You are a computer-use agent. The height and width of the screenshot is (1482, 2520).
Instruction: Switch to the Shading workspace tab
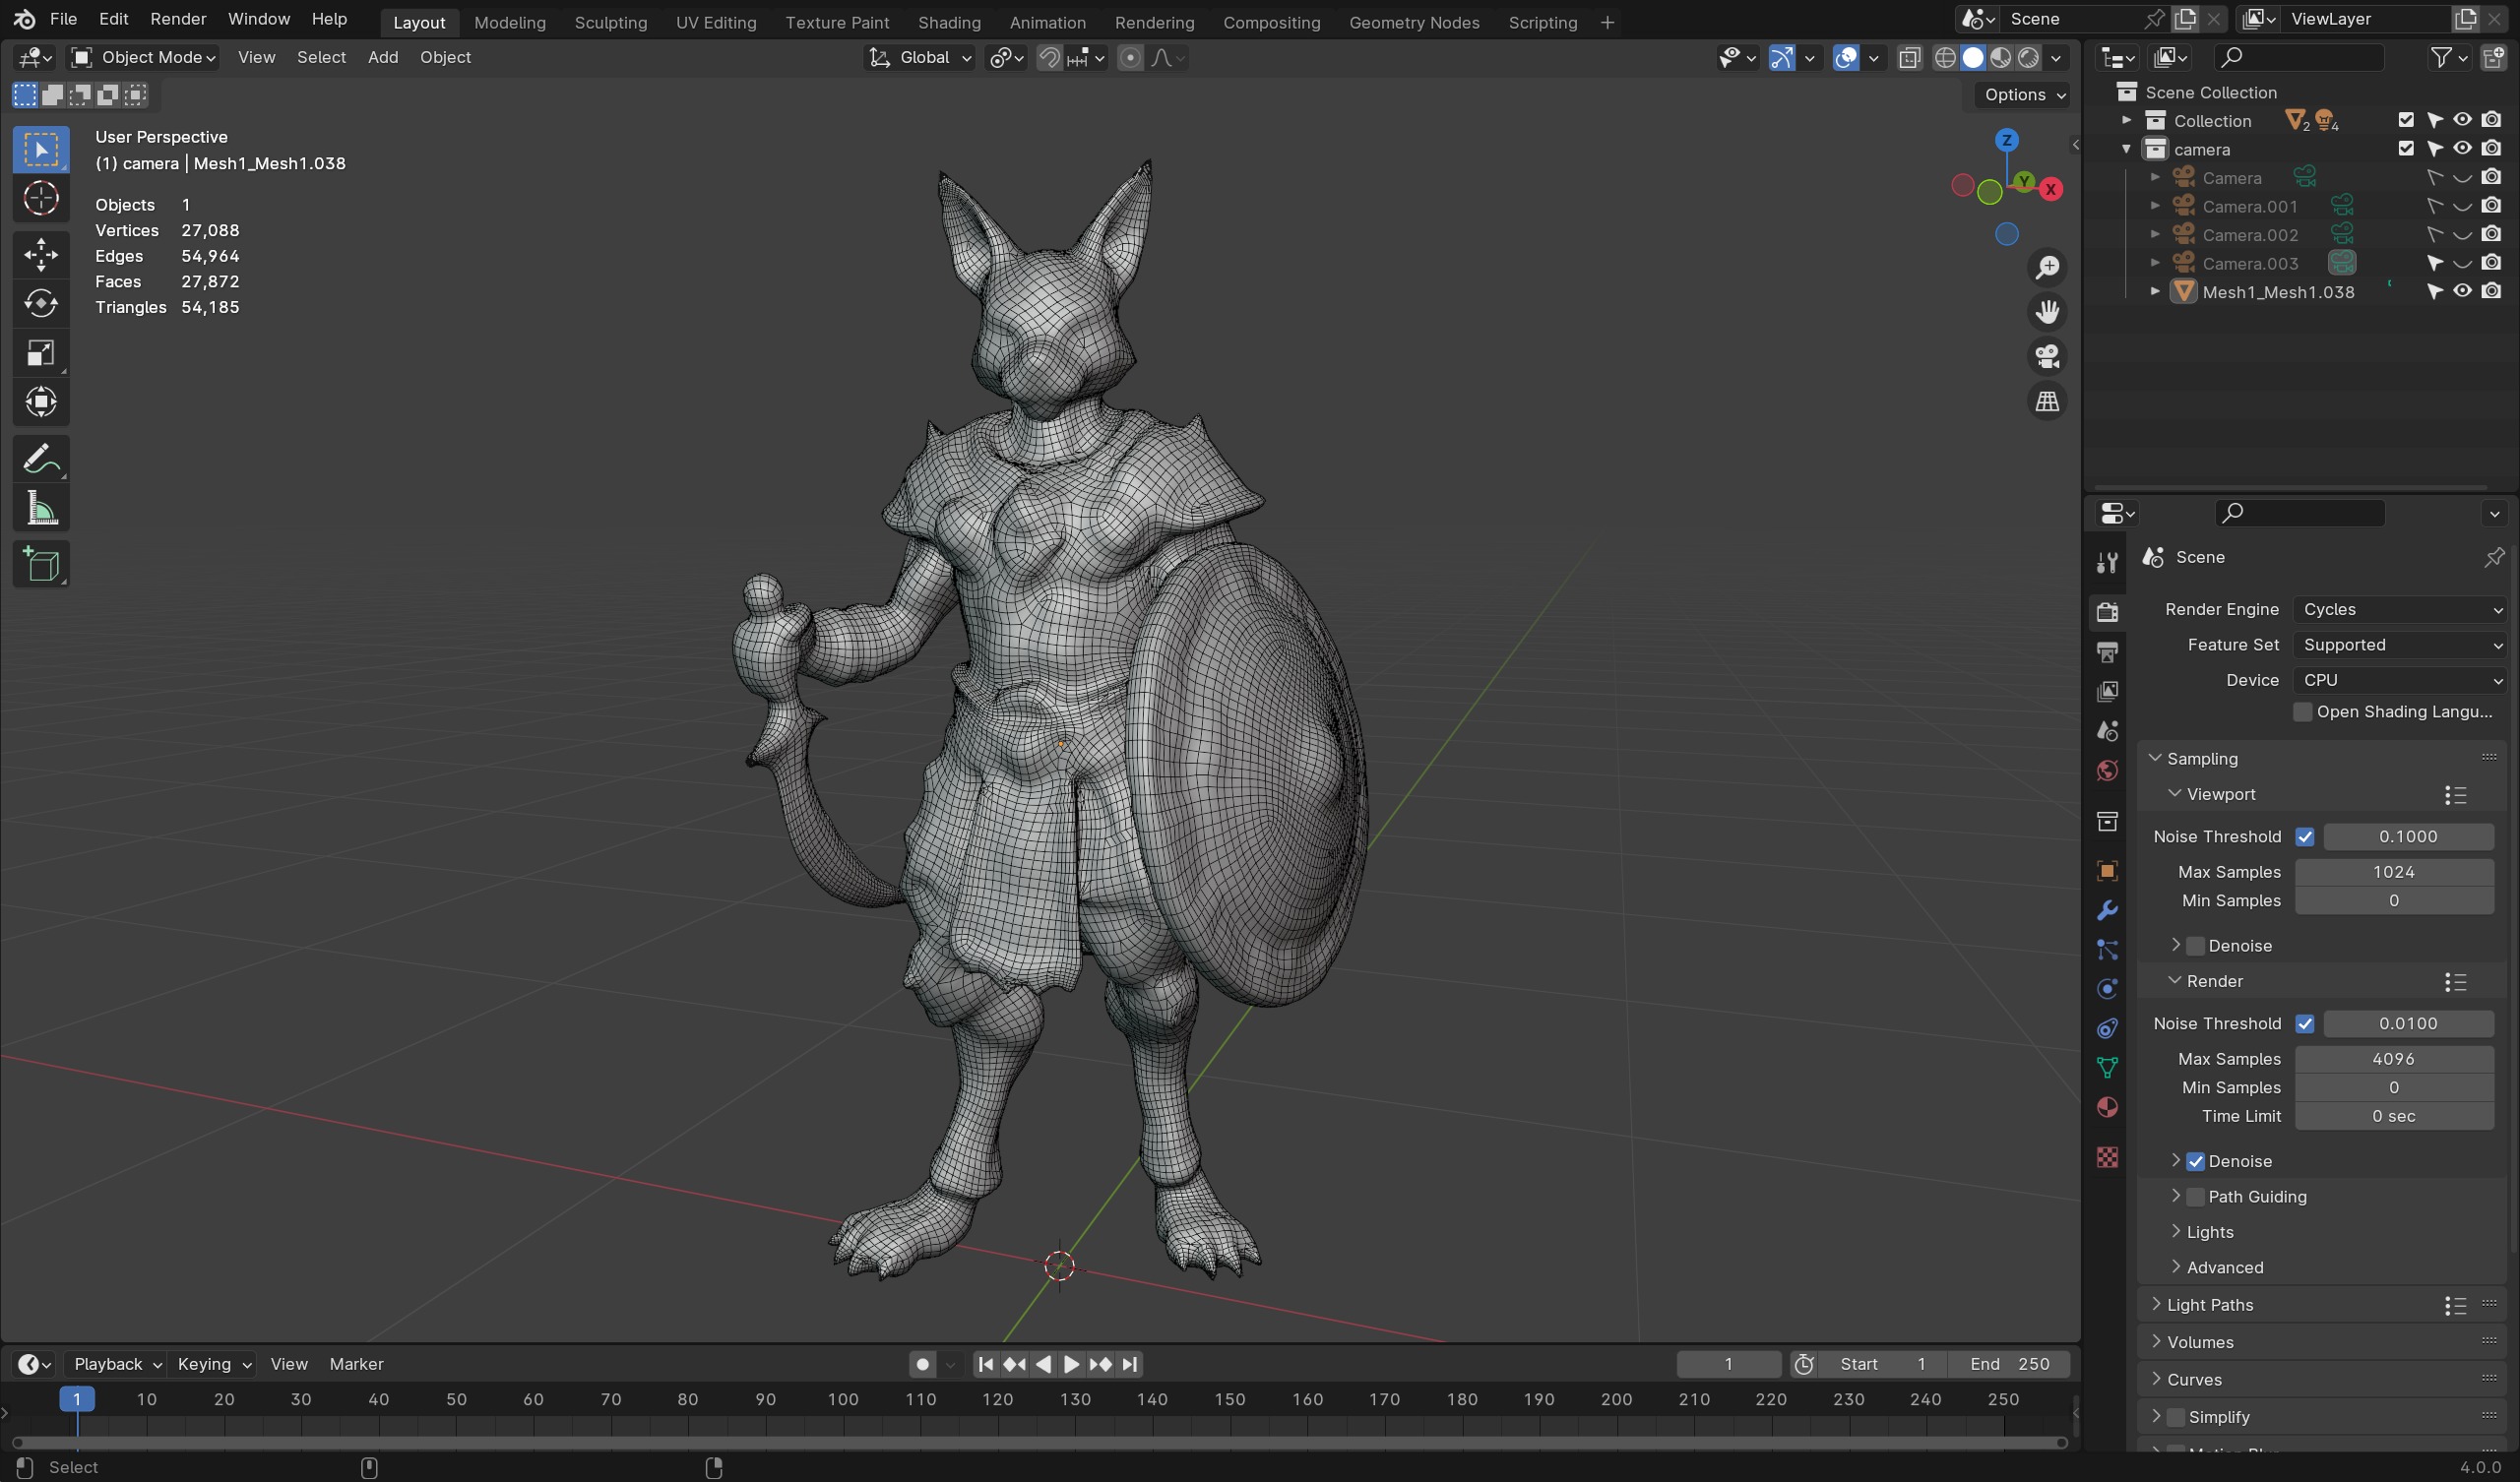pyautogui.click(x=949, y=22)
